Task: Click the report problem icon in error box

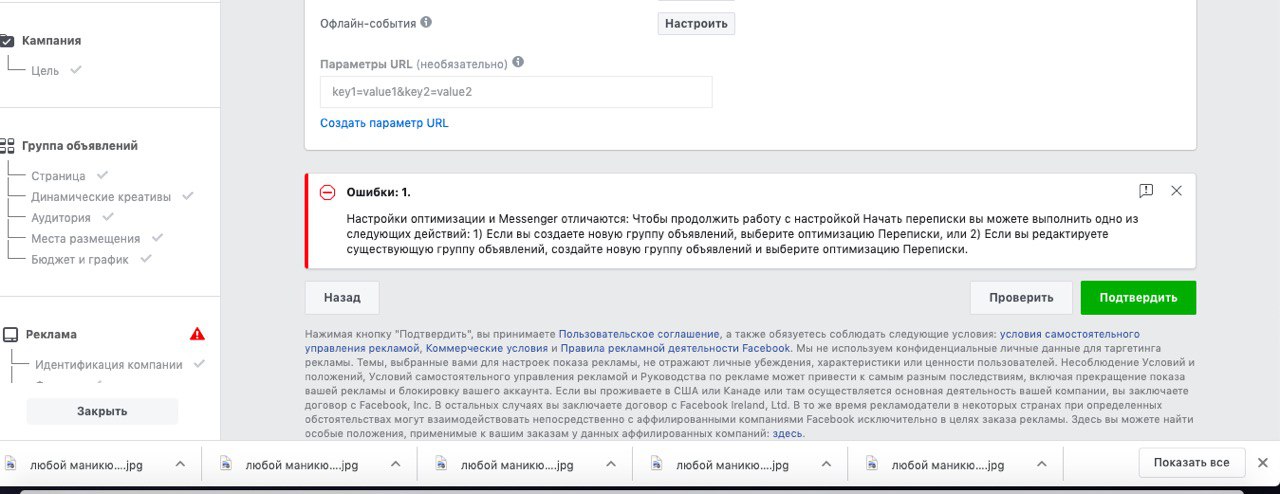Action: click(x=1146, y=191)
